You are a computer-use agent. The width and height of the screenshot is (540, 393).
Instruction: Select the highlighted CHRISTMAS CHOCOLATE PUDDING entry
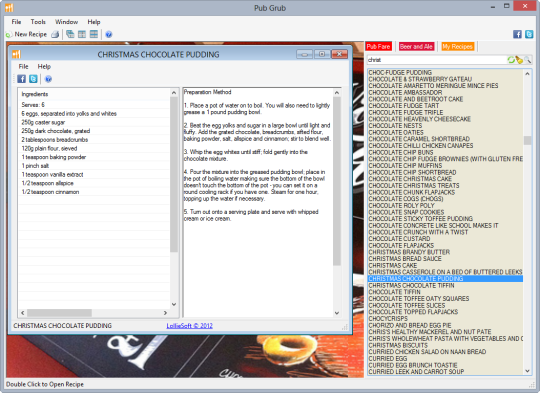(445, 279)
